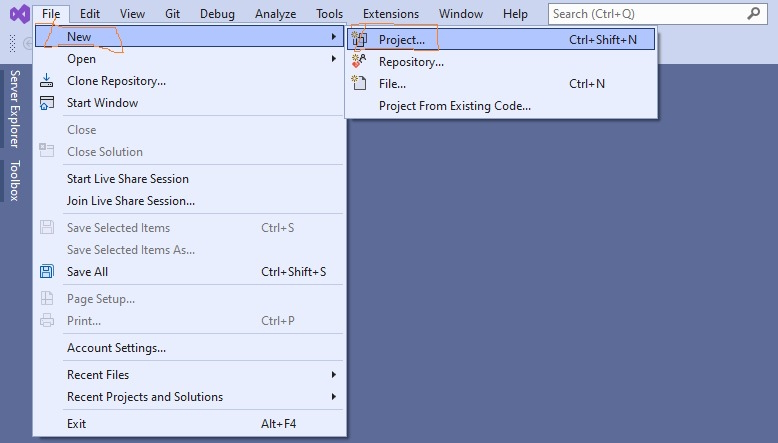Open the Debug menu
Screen dimensions: 778x443
pyautogui.click(x=217, y=14)
